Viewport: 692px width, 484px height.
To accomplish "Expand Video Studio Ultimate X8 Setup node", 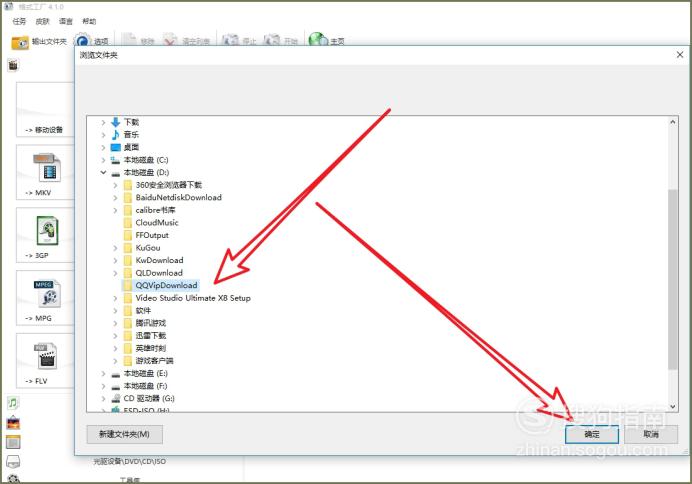I will point(116,298).
